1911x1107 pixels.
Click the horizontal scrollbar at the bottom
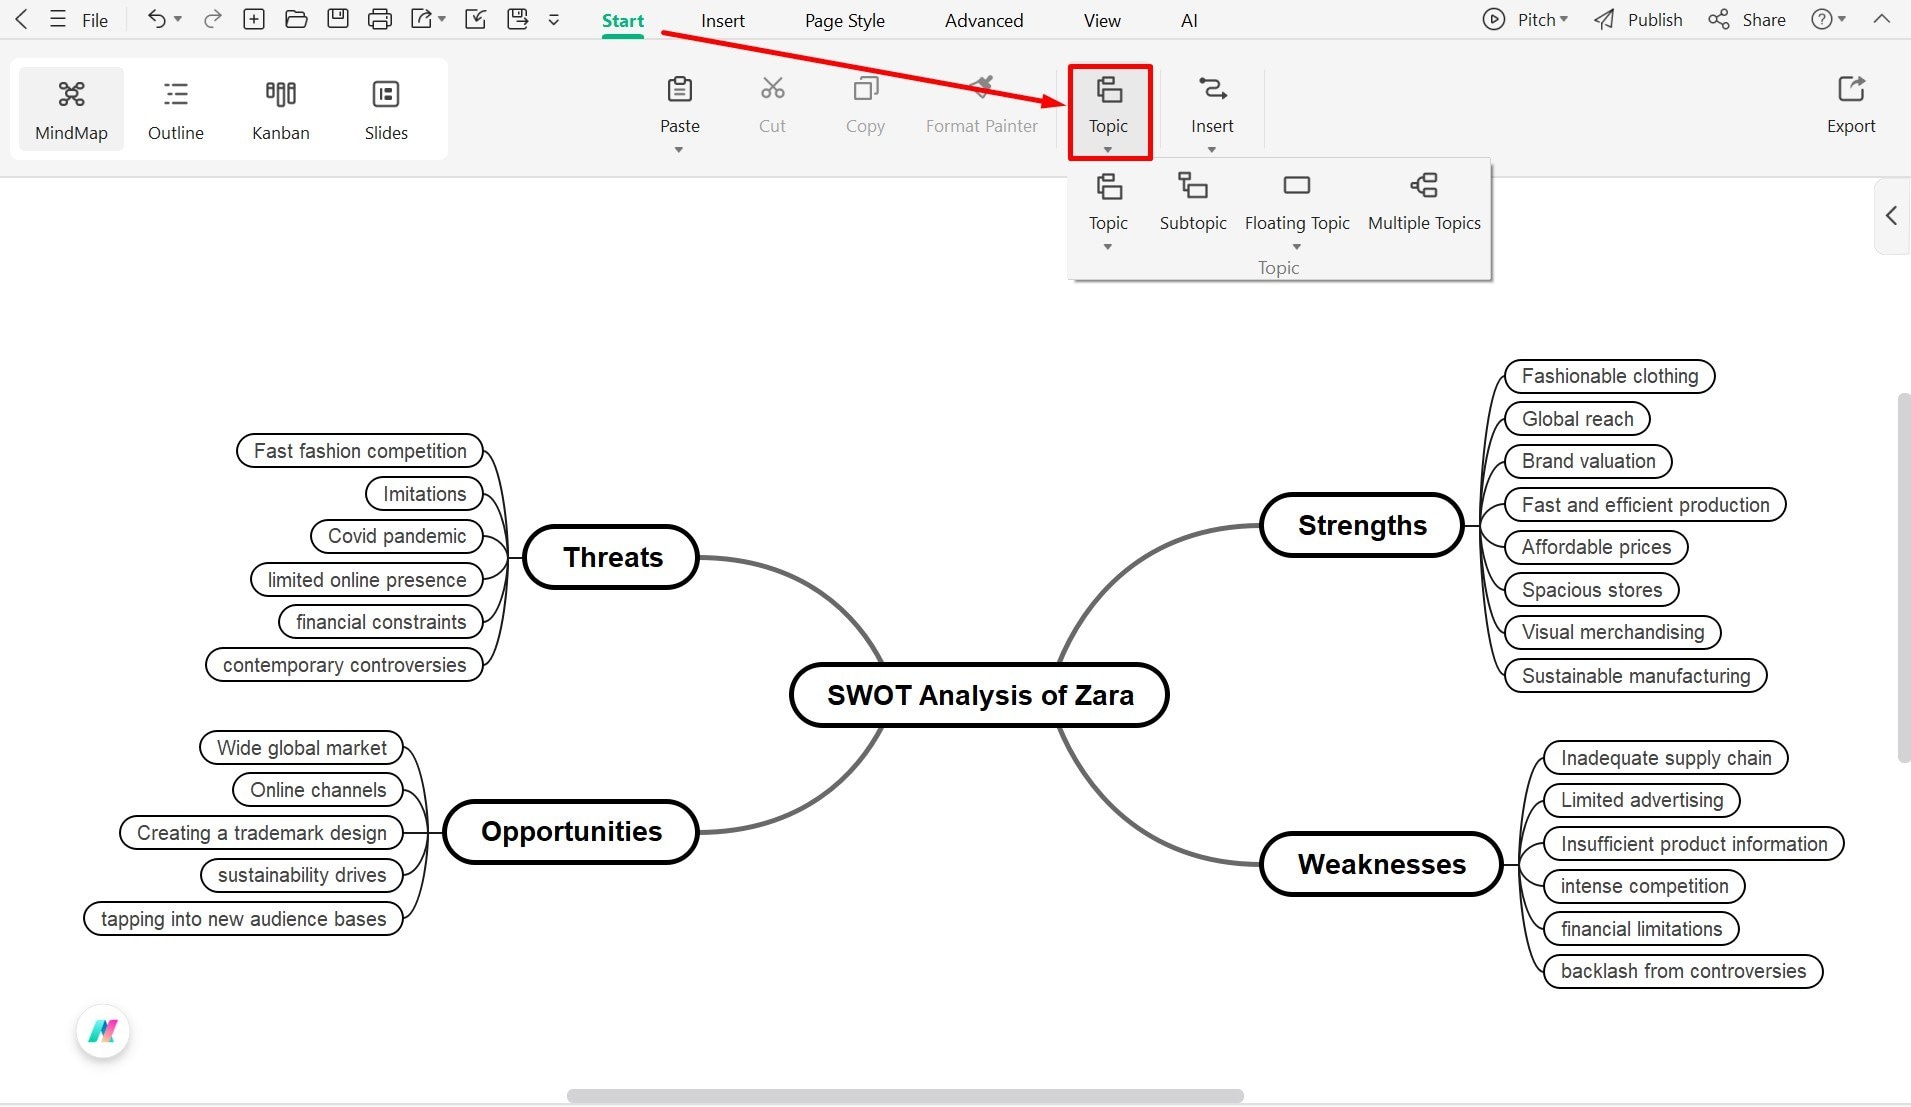click(905, 1096)
